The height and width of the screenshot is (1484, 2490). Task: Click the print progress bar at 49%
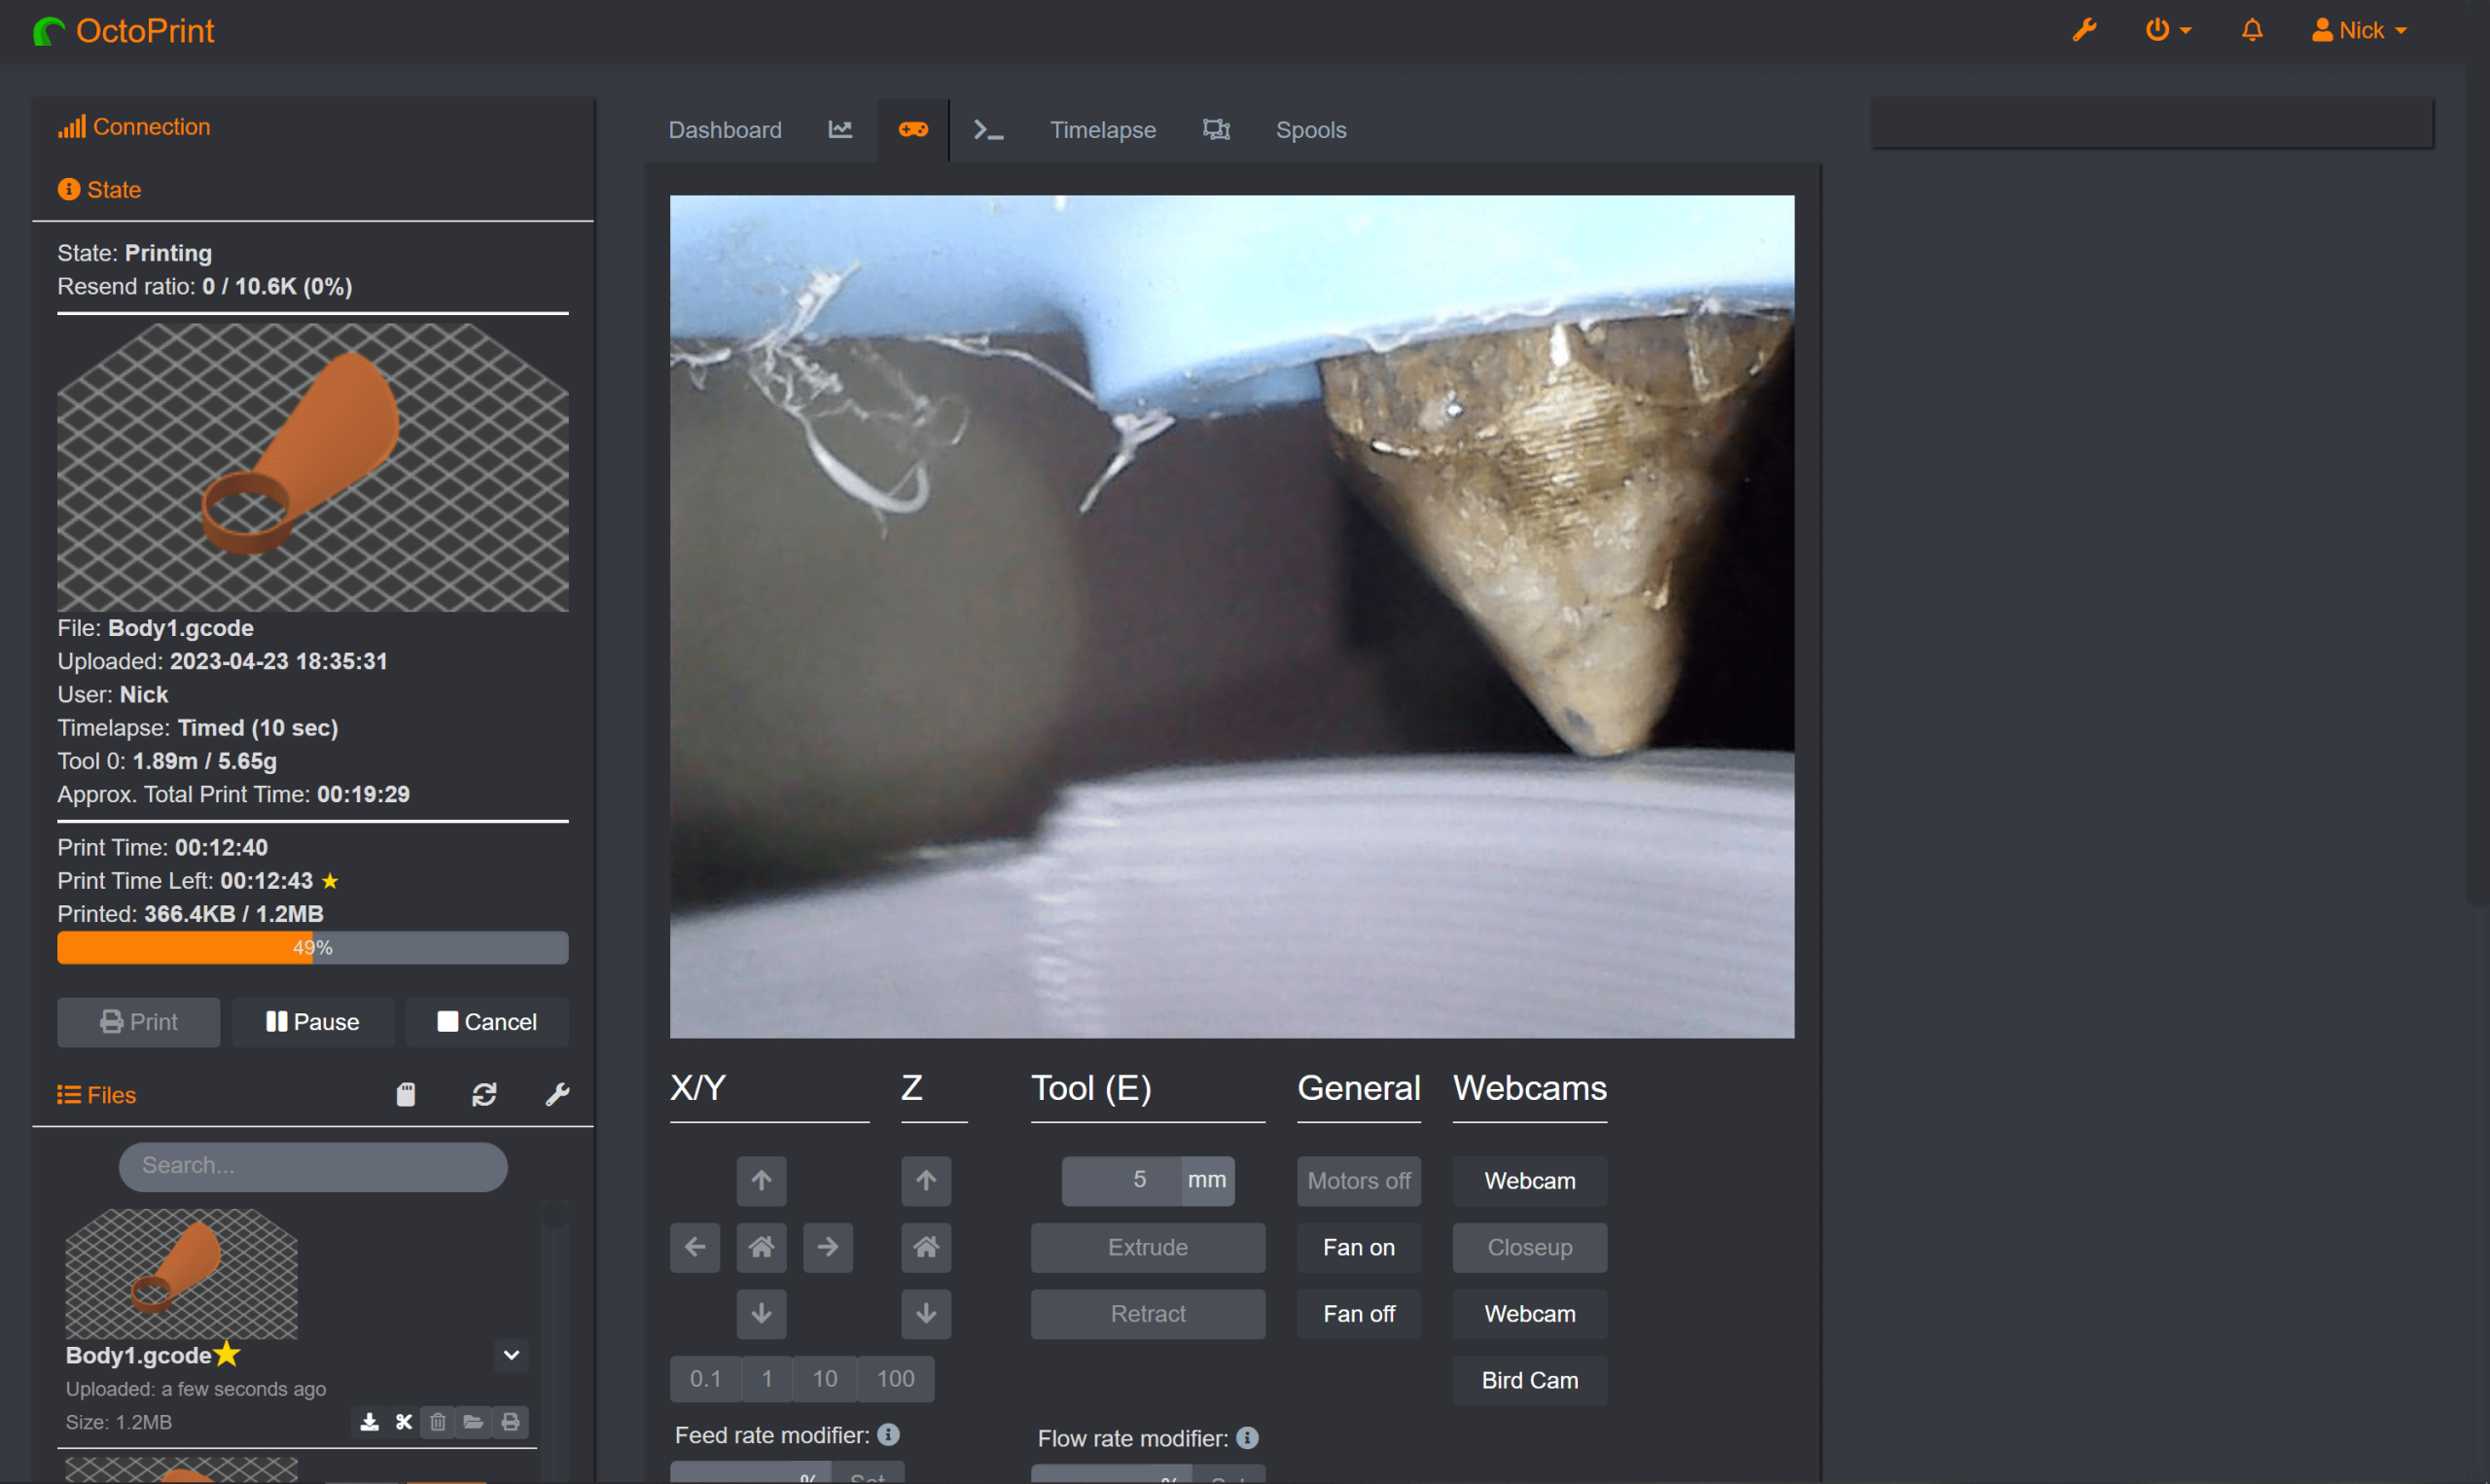pyautogui.click(x=313, y=948)
